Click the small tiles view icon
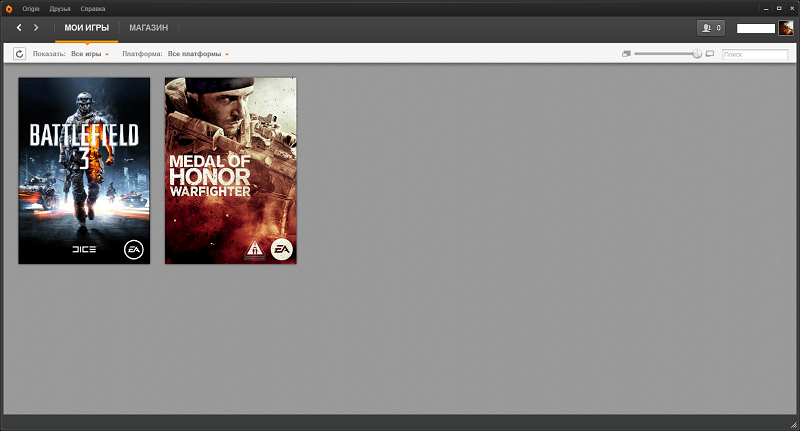 [x=626, y=54]
